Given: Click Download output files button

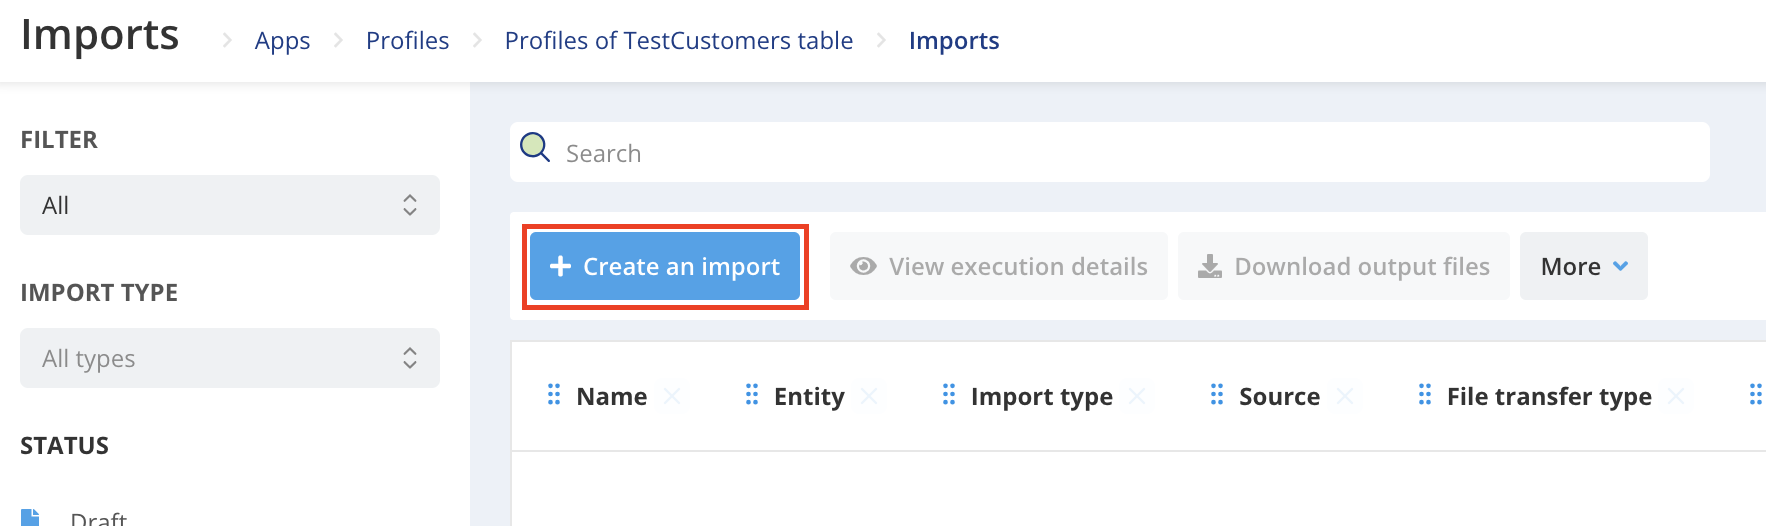Looking at the screenshot, I should (x=1343, y=266).
